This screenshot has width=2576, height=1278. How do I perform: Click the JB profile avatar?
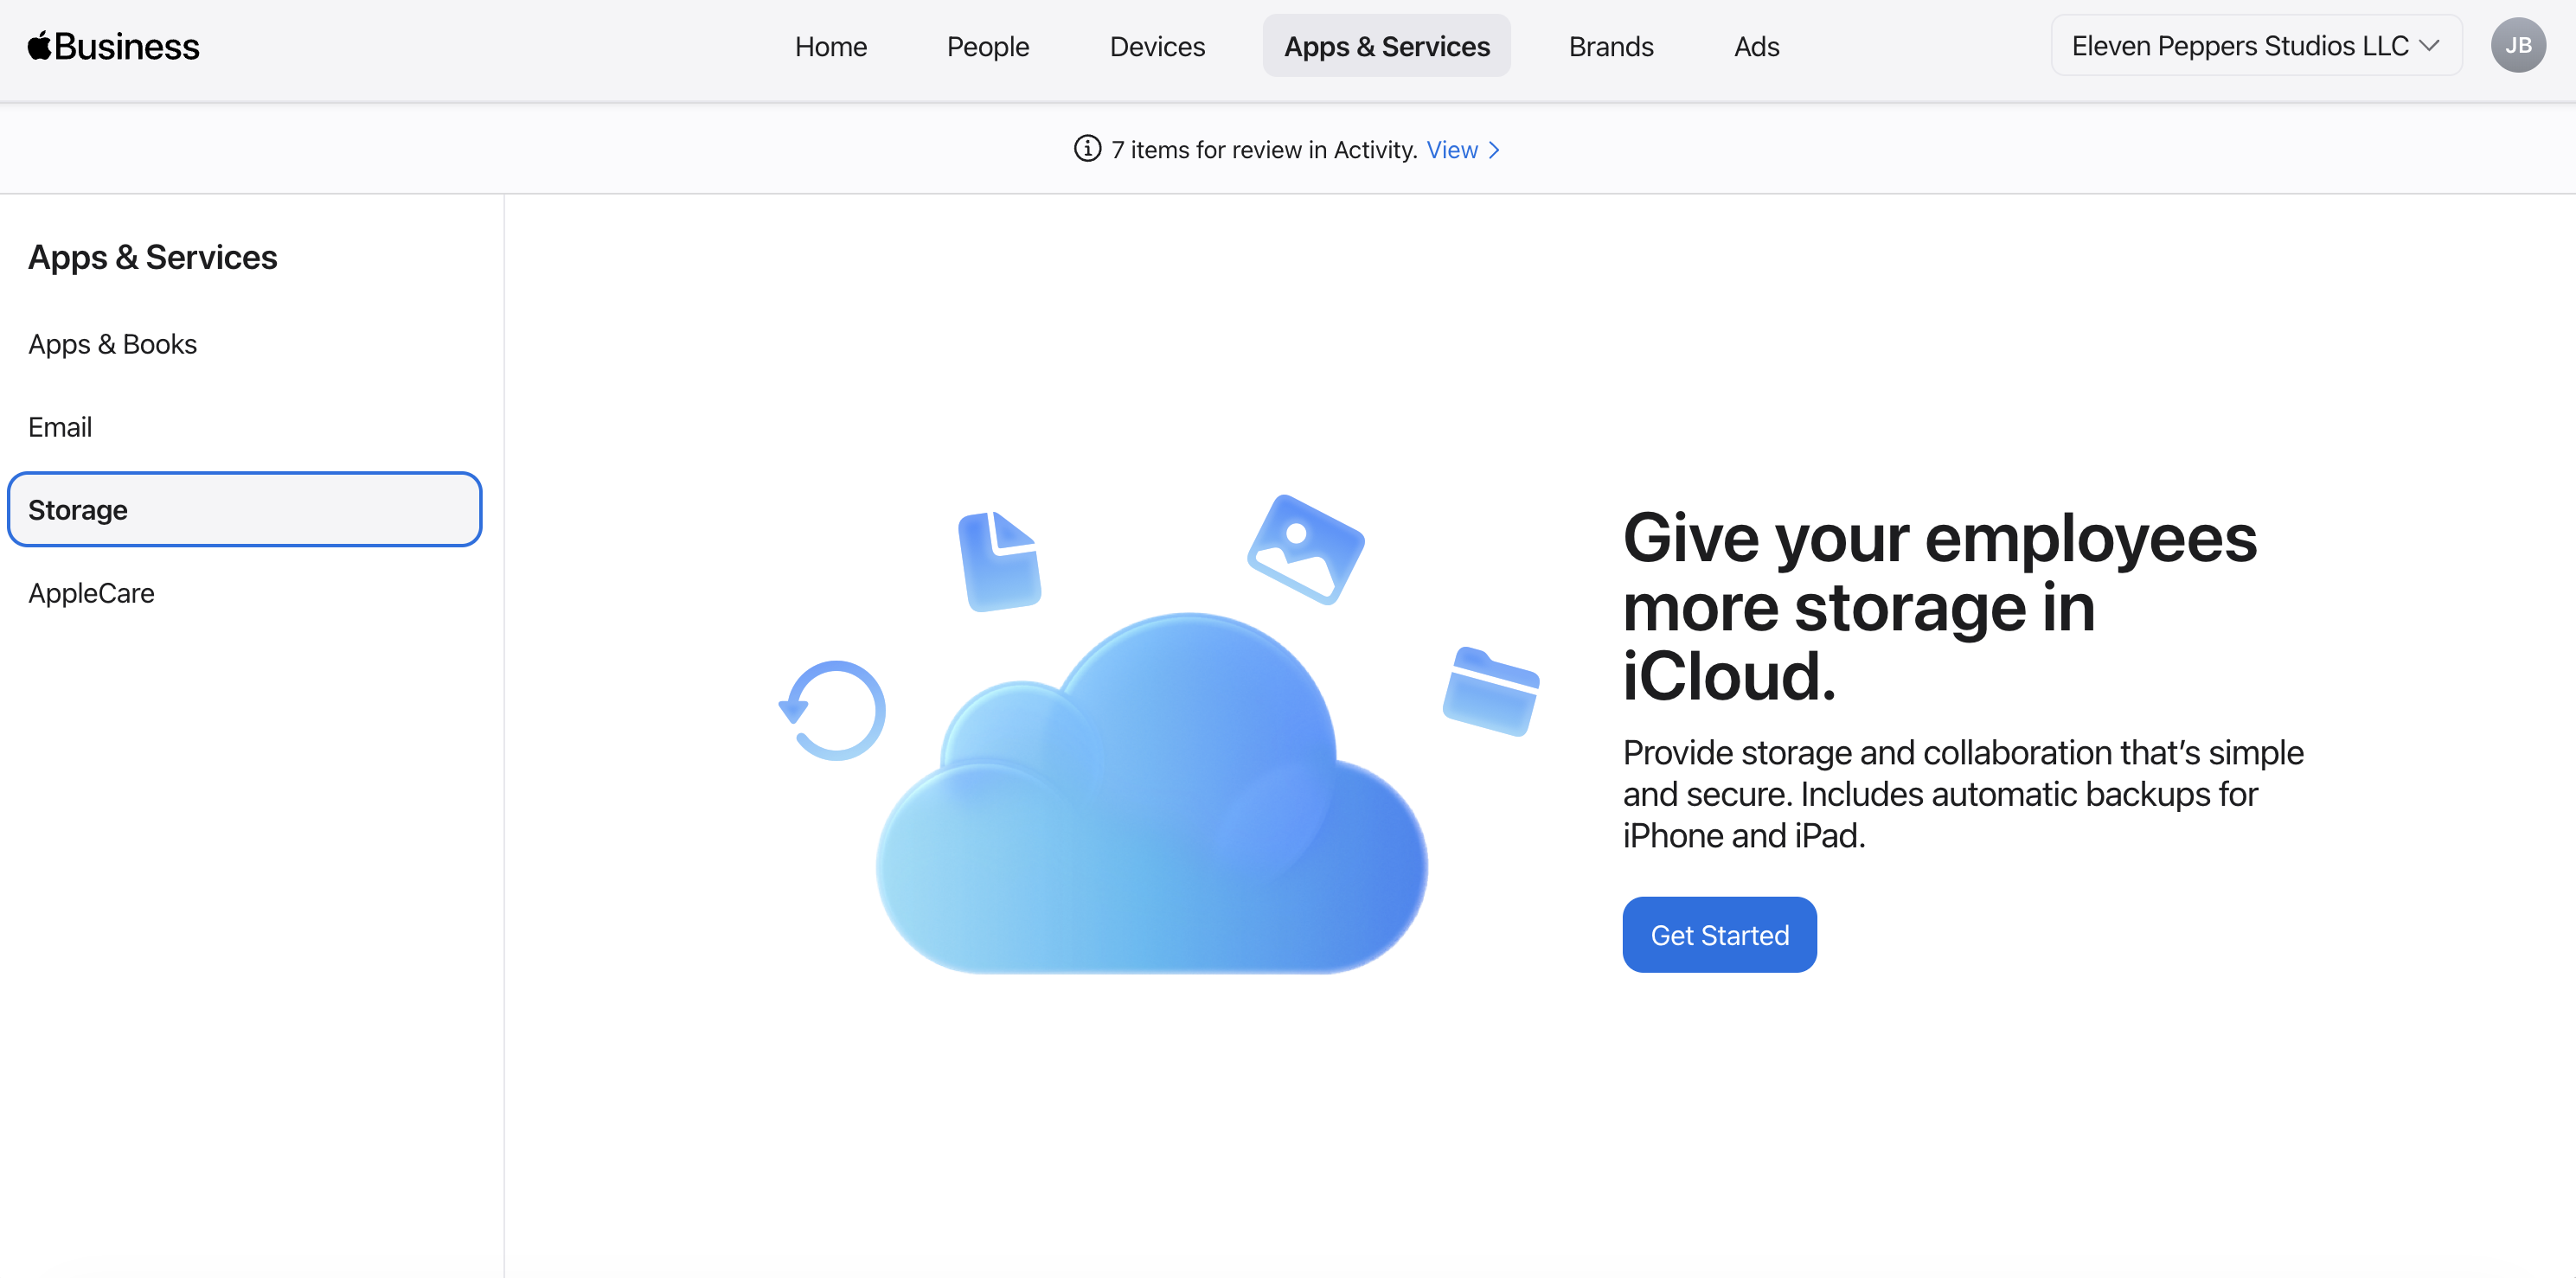(2517, 46)
